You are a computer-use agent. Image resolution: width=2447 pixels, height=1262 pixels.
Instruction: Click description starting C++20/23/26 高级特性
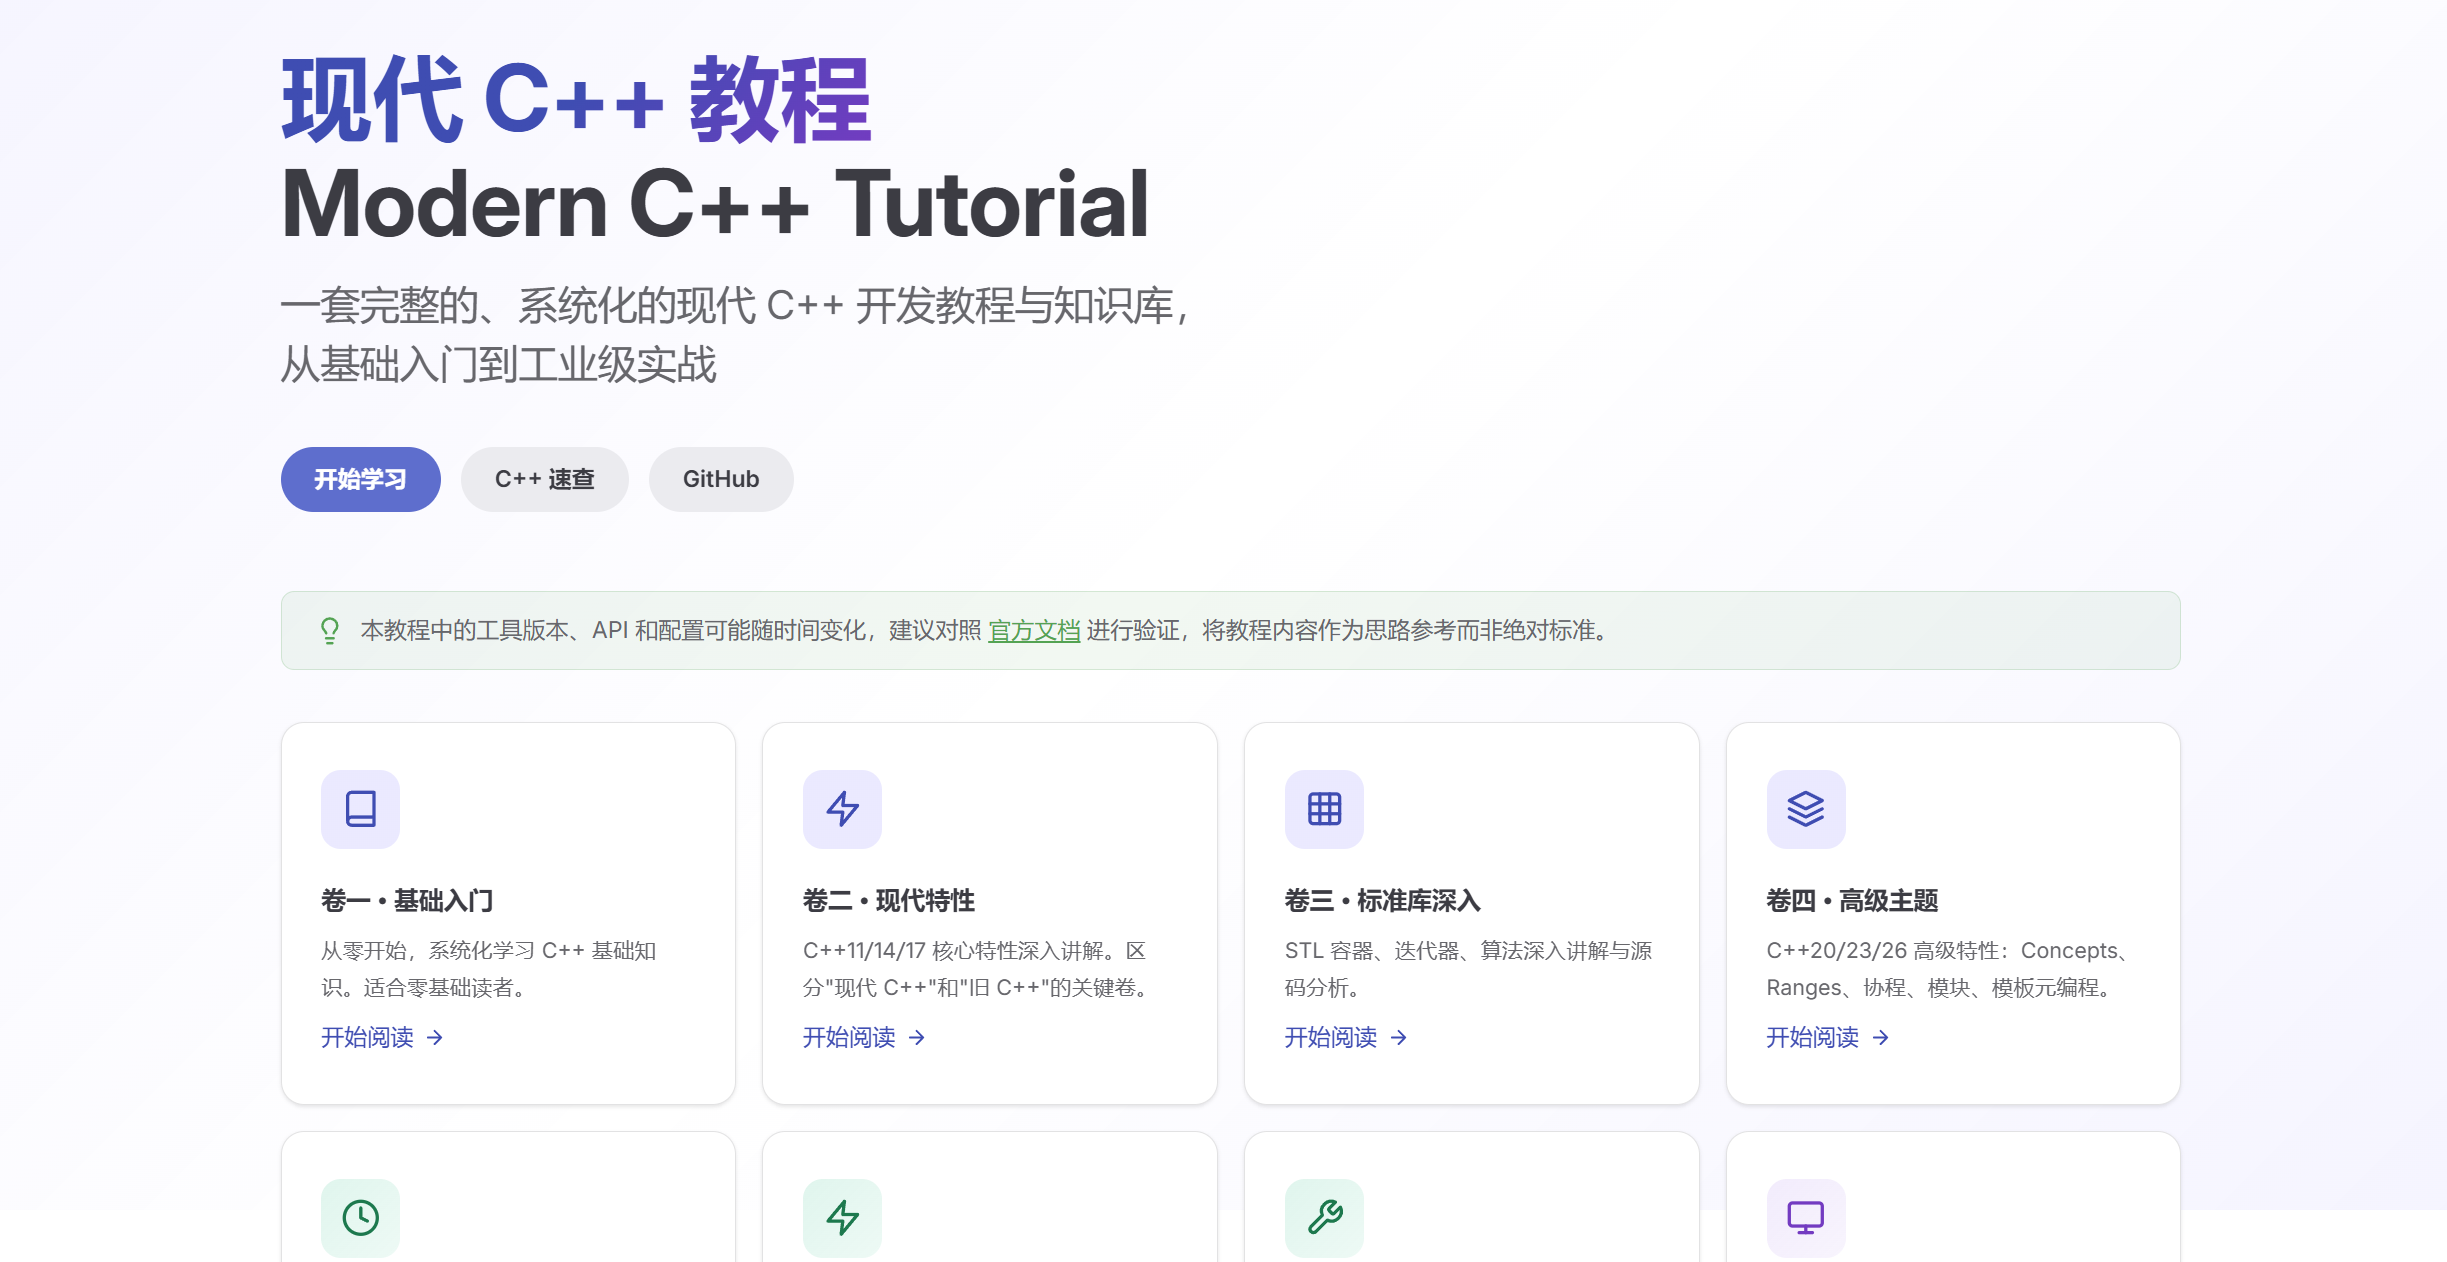click(x=1949, y=969)
